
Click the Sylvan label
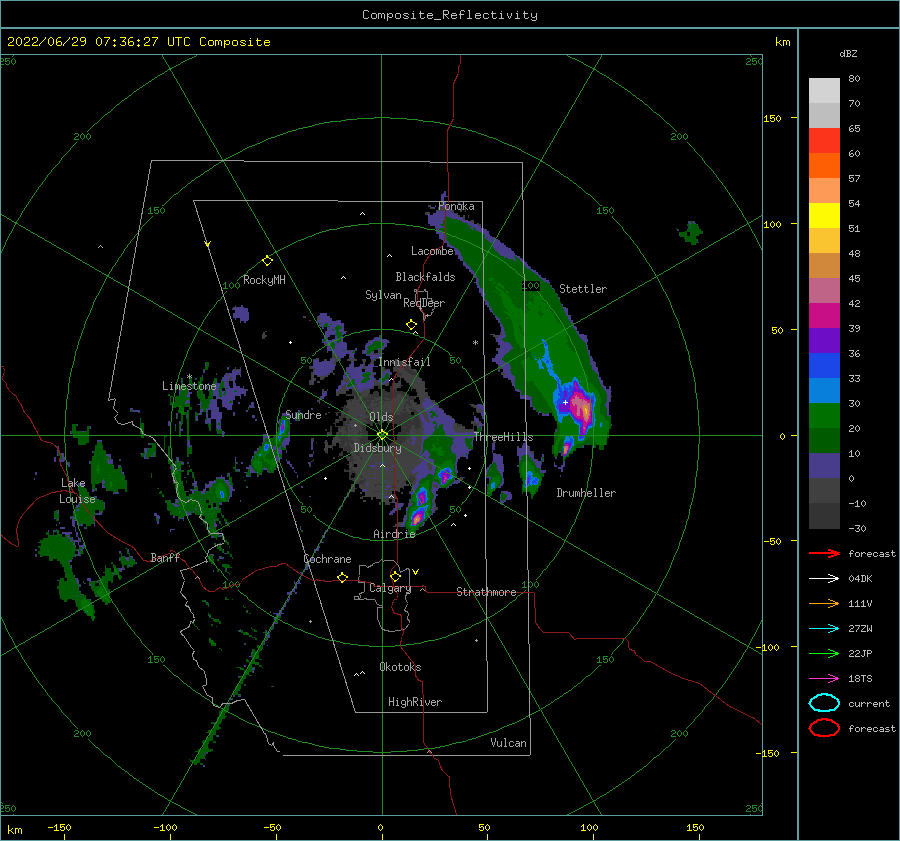tap(383, 295)
